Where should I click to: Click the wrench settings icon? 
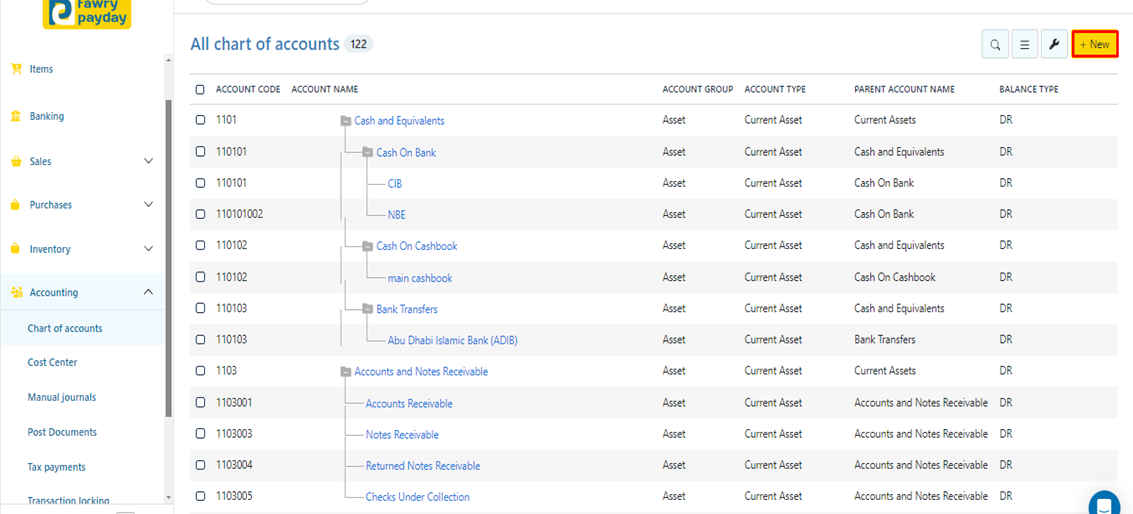1054,45
